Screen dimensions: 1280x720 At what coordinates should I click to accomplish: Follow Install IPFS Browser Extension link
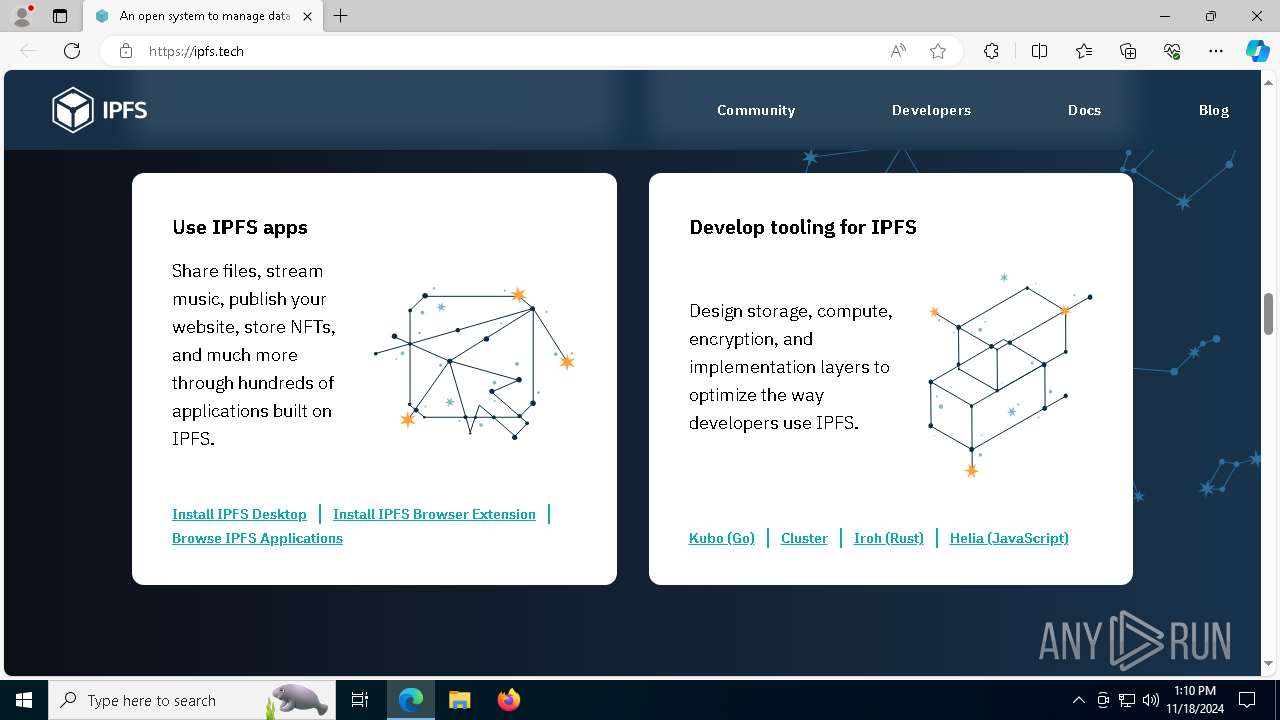pyautogui.click(x=434, y=514)
